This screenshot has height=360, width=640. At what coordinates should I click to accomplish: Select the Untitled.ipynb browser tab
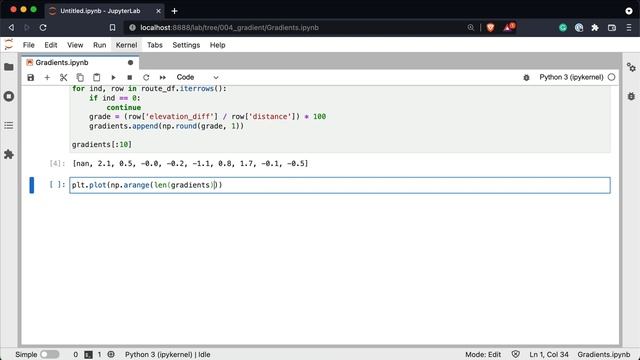(104, 11)
